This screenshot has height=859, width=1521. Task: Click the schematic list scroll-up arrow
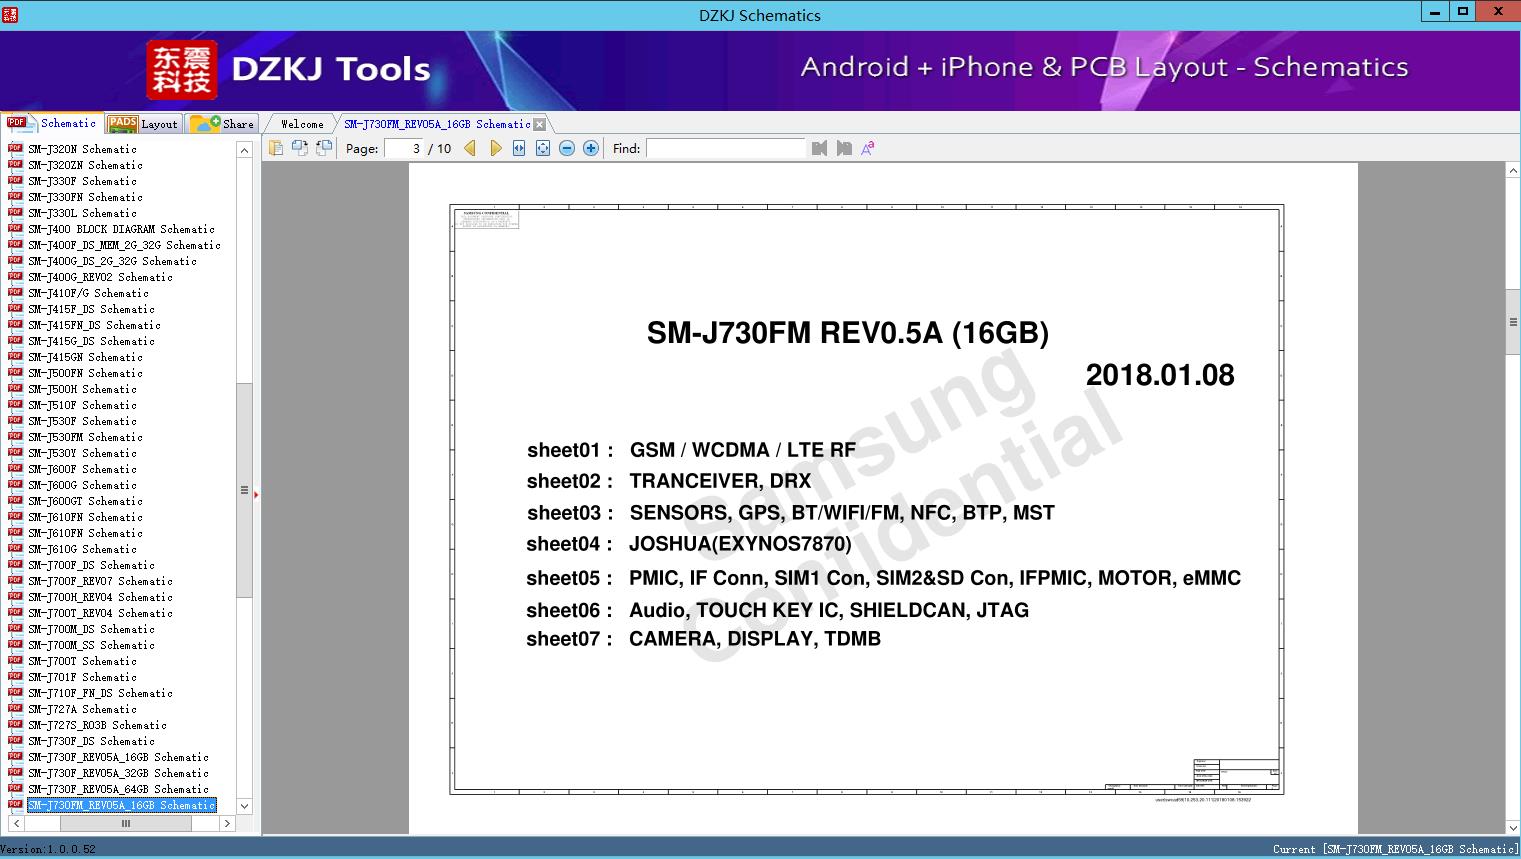coord(244,150)
